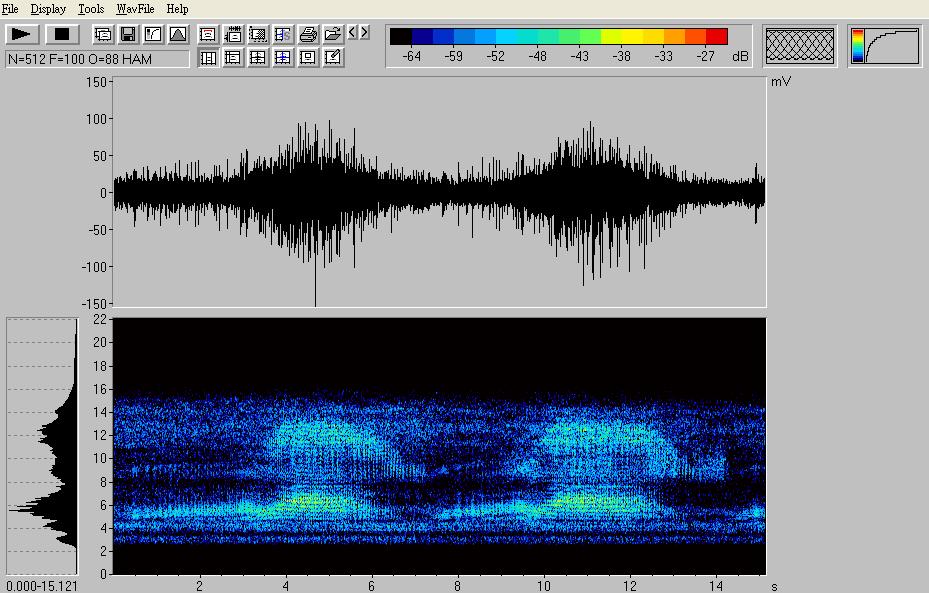
Task: Click the floppy disk save icon
Action: [x=128, y=35]
